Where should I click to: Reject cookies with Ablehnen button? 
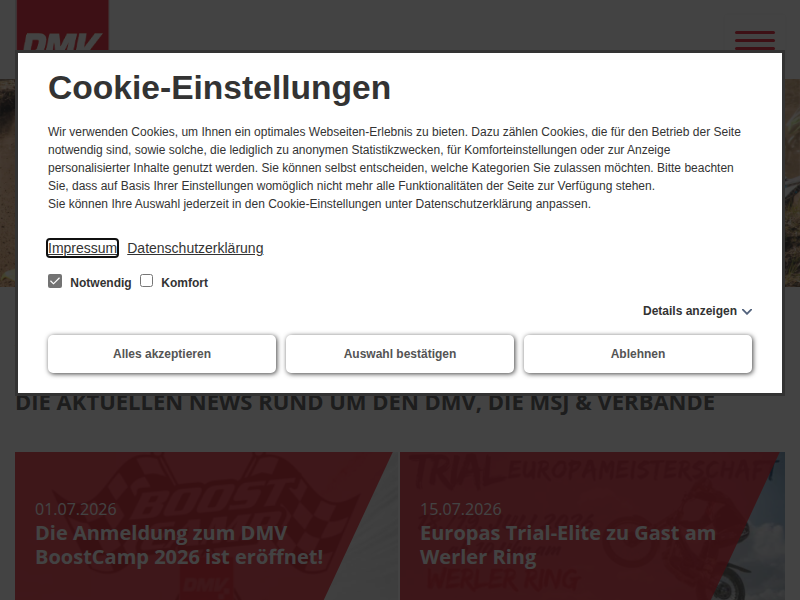[638, 354]
